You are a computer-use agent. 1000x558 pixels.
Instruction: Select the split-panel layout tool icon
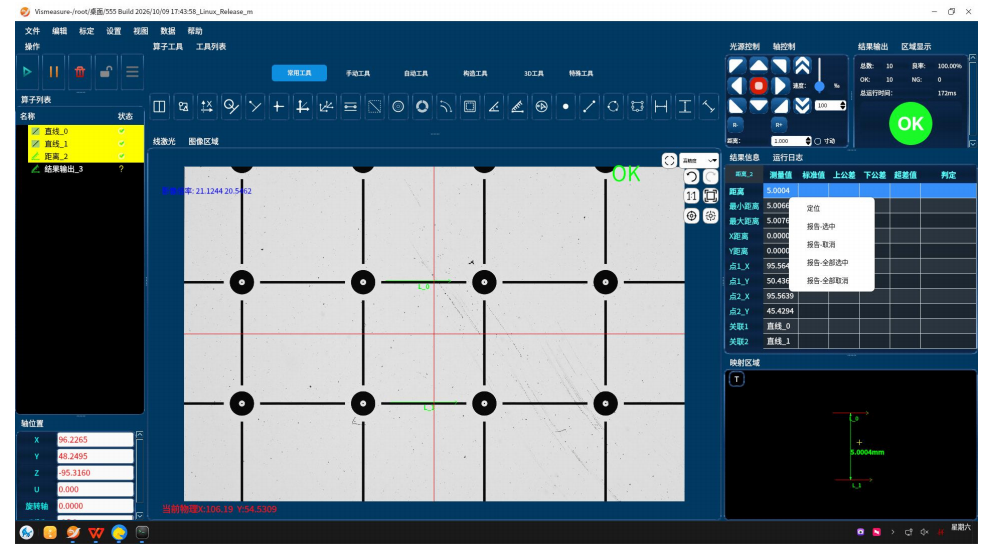click(x=159, y=106)
